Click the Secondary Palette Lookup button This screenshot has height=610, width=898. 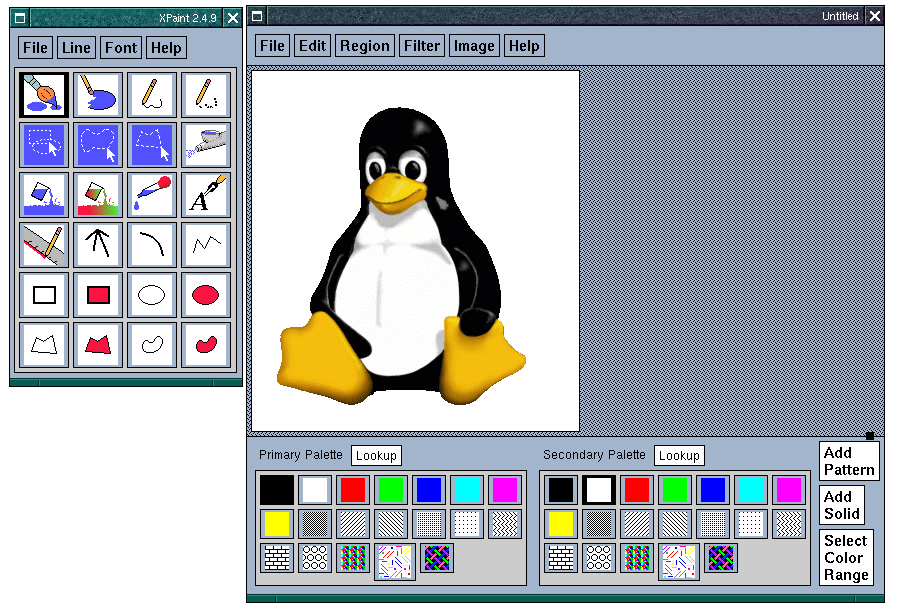[679, 455]
